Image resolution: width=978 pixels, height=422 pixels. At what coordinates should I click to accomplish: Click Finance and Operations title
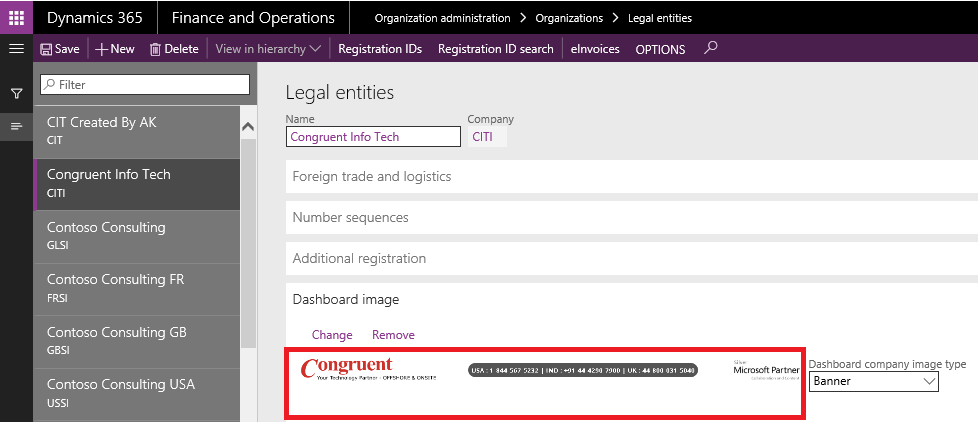253,17
